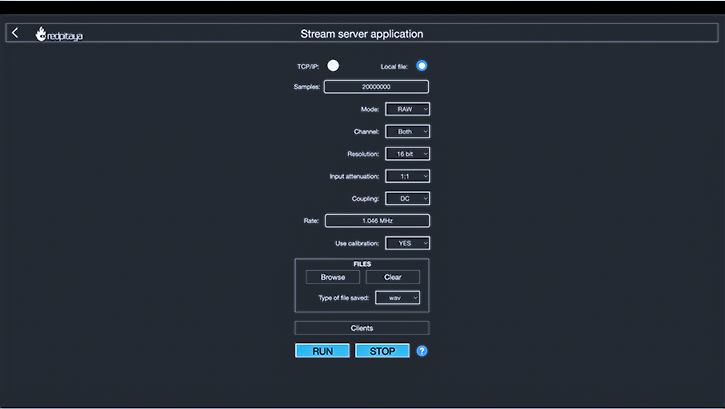
Task: Open the Mode dropdown showing RAW
Action: pyautogui.click(x=407, y=109)
